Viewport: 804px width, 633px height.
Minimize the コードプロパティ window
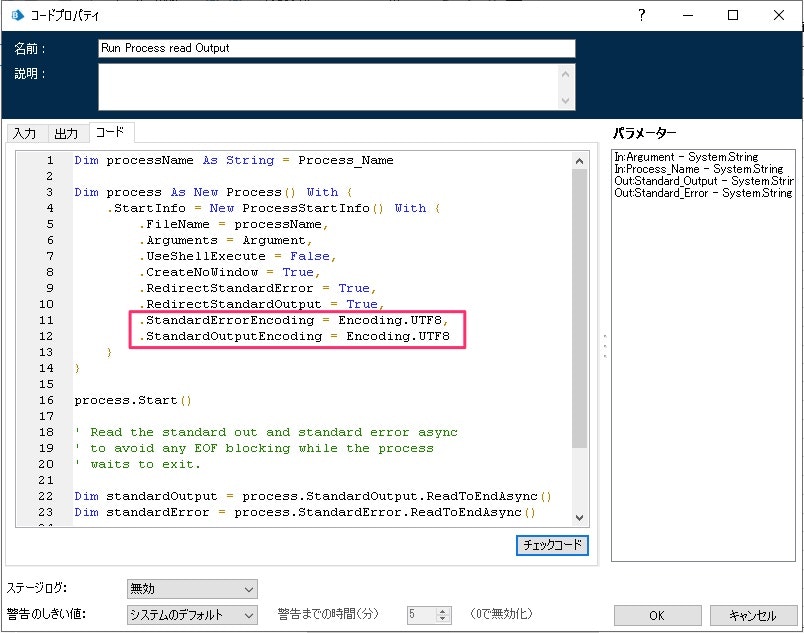pos(688,15)
